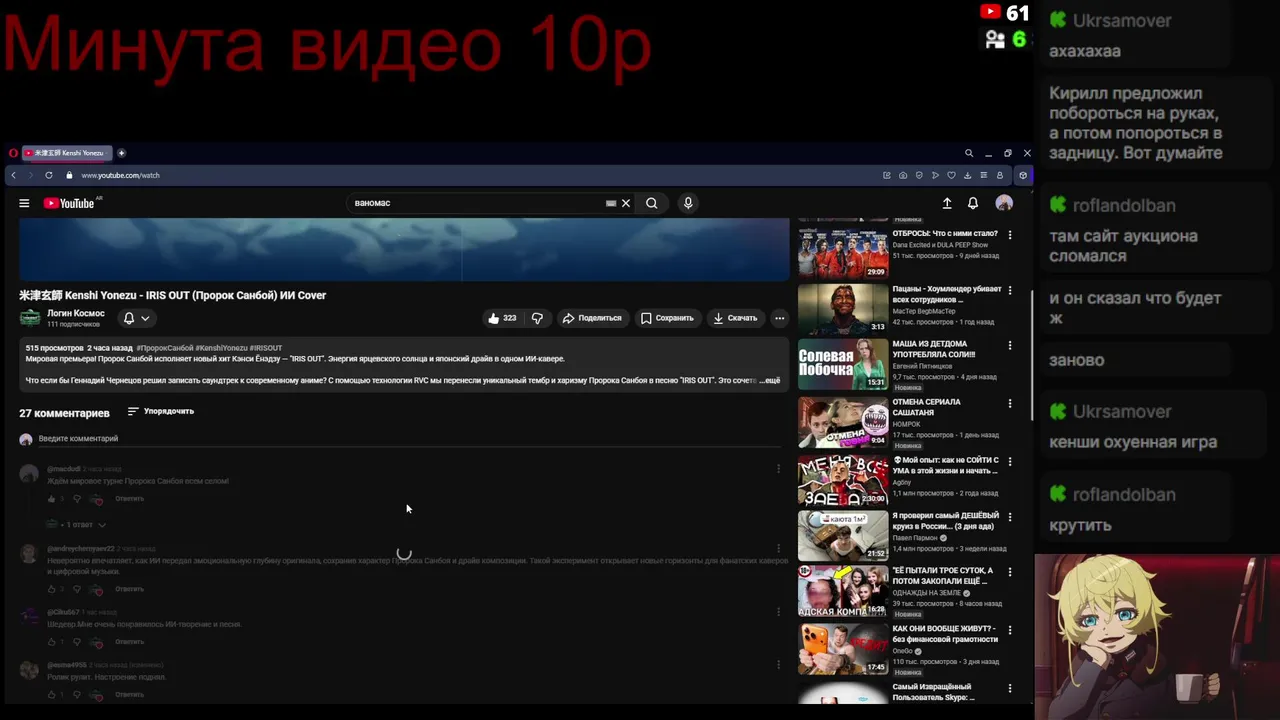This screenshot has height=720, width=1280.
Task: Go to the YouTube home logo
Action: (x=69, y=203)
